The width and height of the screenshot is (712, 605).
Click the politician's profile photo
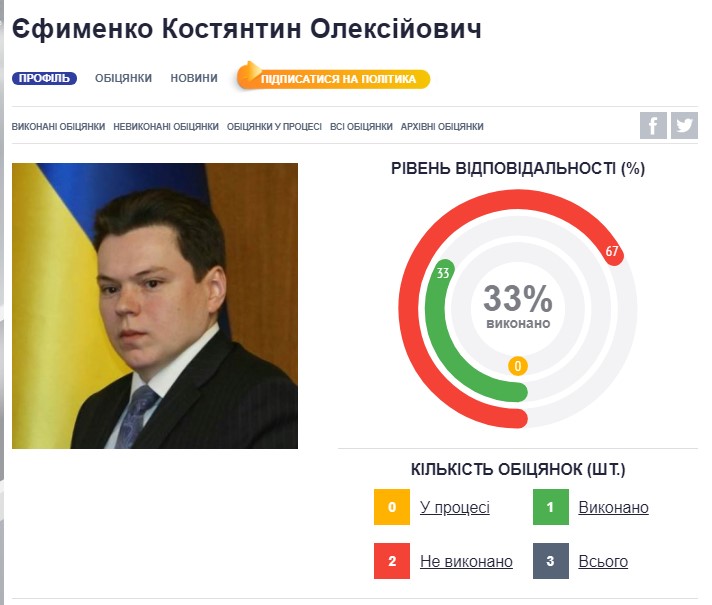[x=155, y=305]
